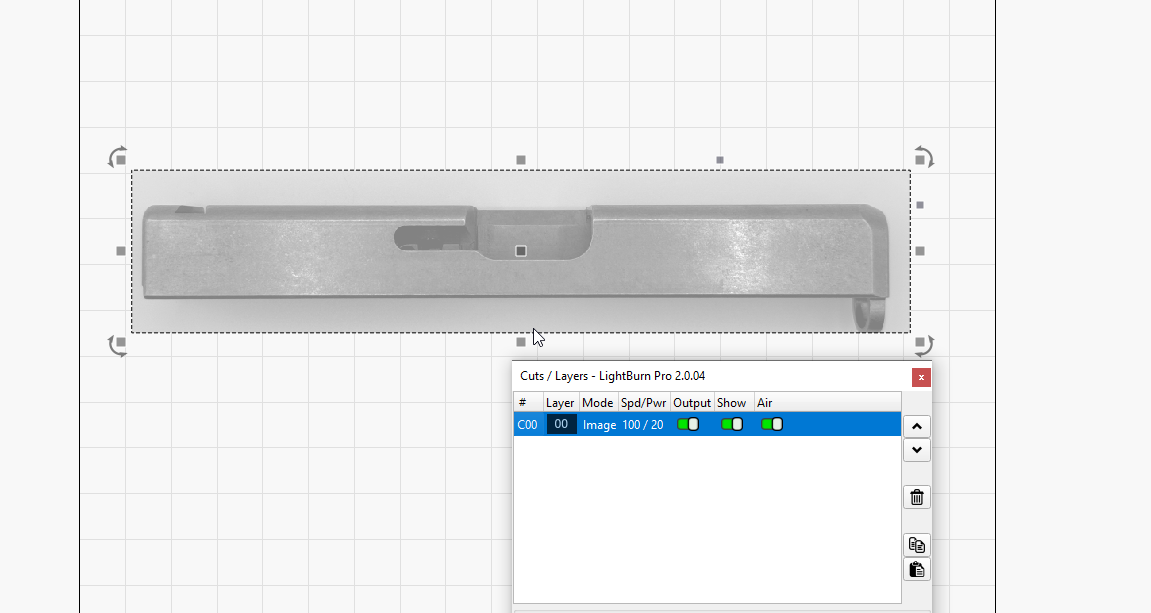Click the Spd/Pwr column header
The width and height of the screenshot is (1151, 613).
click(x=643, y=403)
